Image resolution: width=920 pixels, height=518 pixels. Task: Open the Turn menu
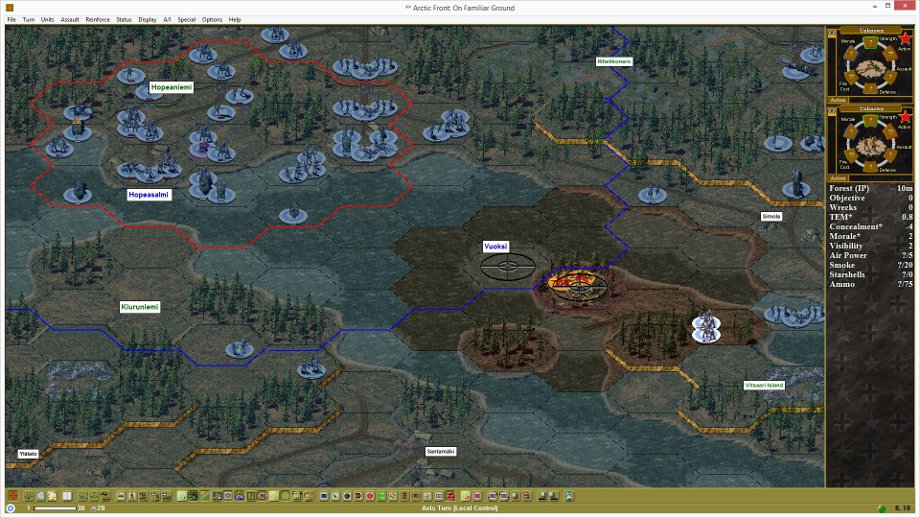(x=28, y=19)
